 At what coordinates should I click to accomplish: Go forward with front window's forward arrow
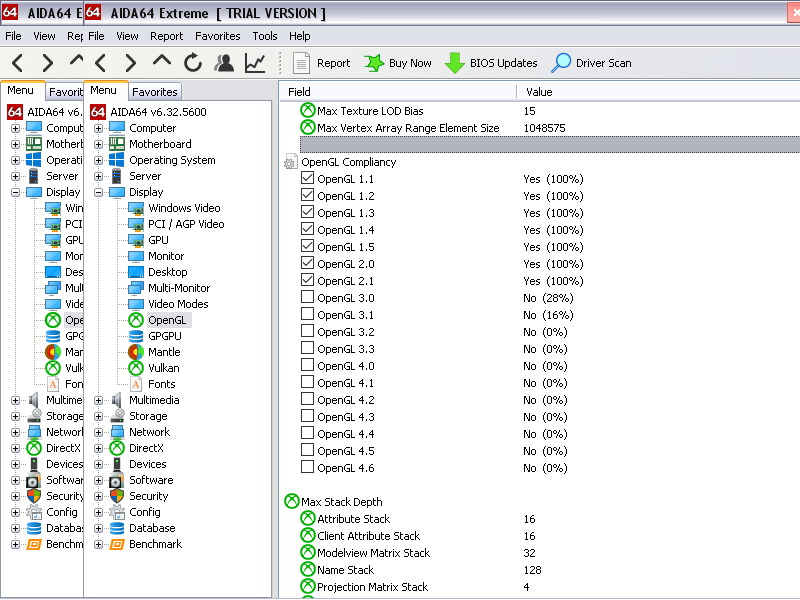click(131, 63)
